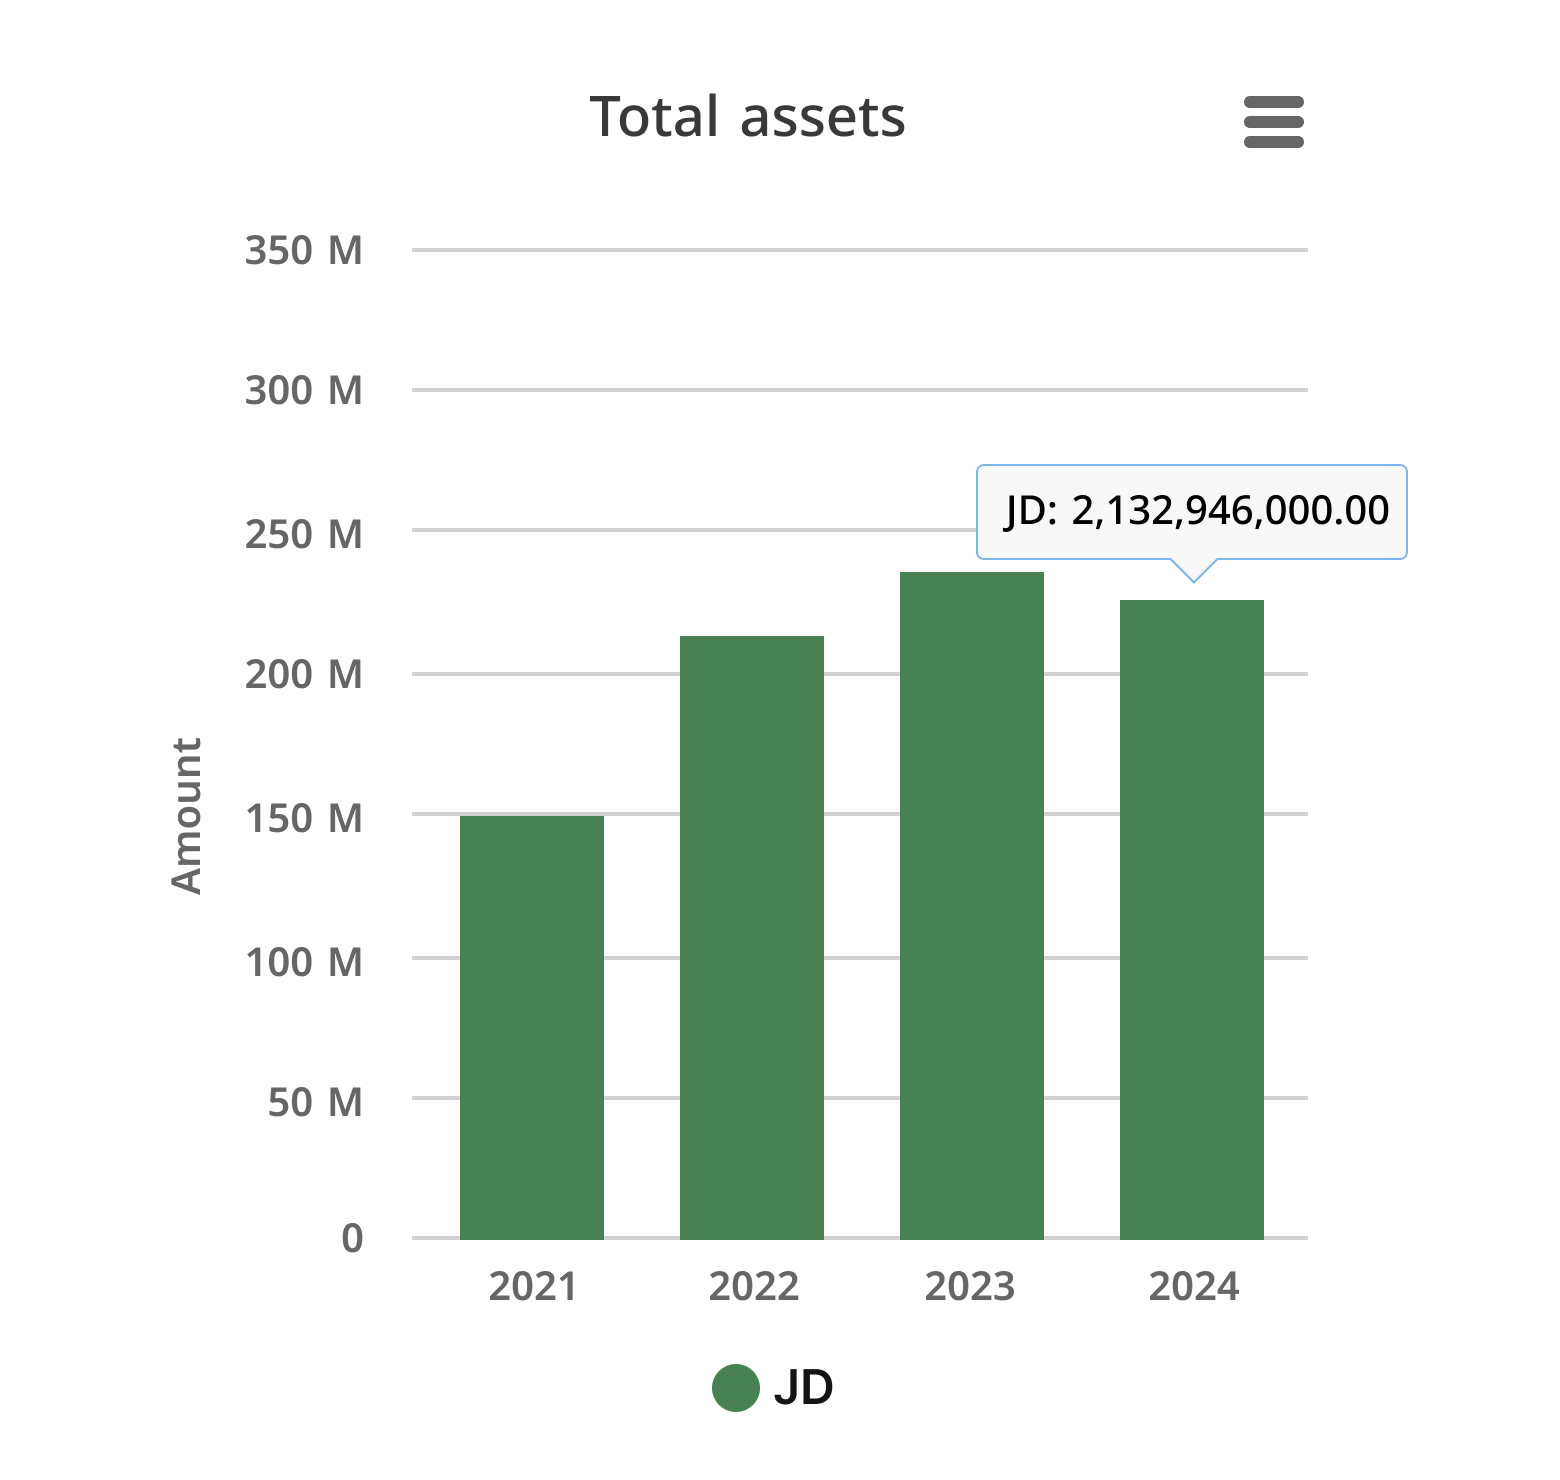Open the chart export hamburger menu
Screen dimensions: 1560x1480
(x=1274, y=123)
